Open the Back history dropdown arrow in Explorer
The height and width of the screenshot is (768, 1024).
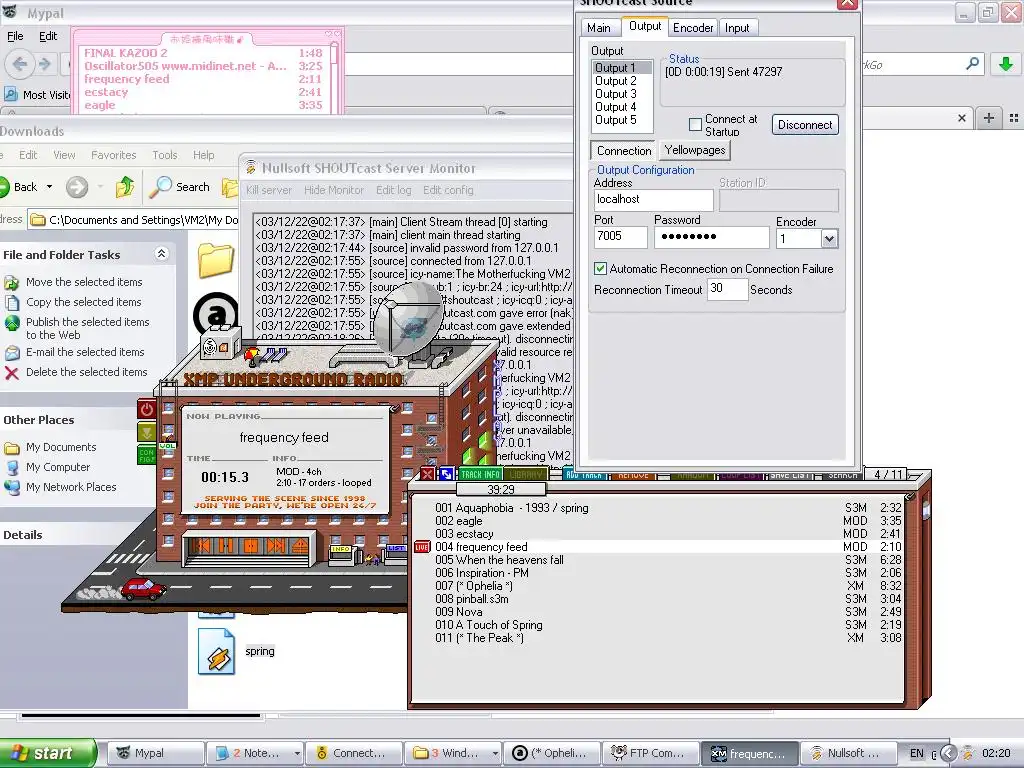50,187
